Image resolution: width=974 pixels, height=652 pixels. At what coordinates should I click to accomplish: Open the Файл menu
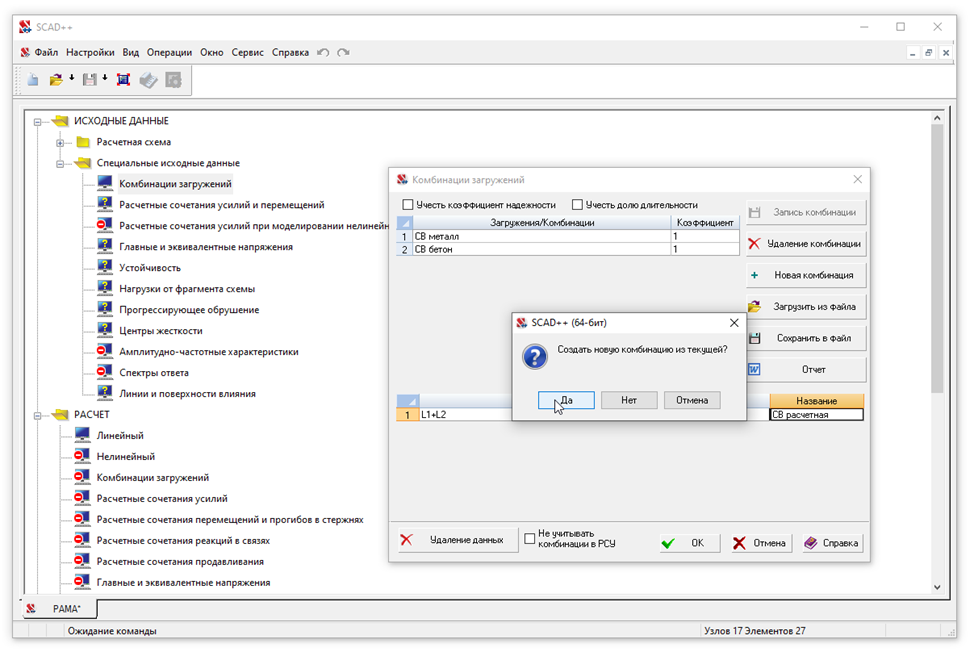coord(46,52)
